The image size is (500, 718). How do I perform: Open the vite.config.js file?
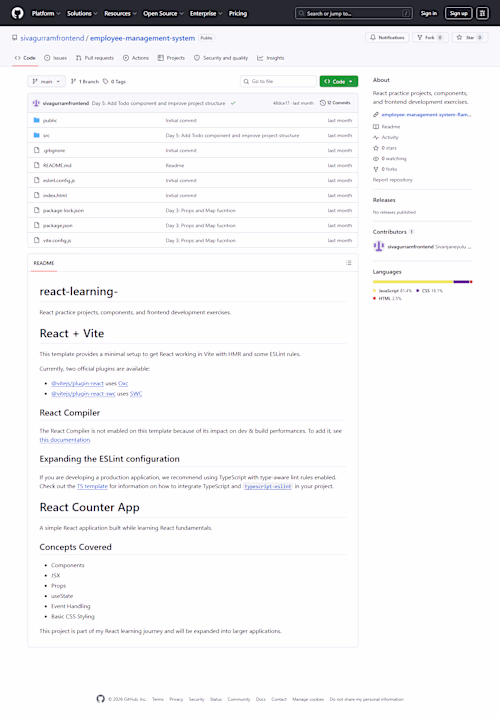[x=57, y=240]
